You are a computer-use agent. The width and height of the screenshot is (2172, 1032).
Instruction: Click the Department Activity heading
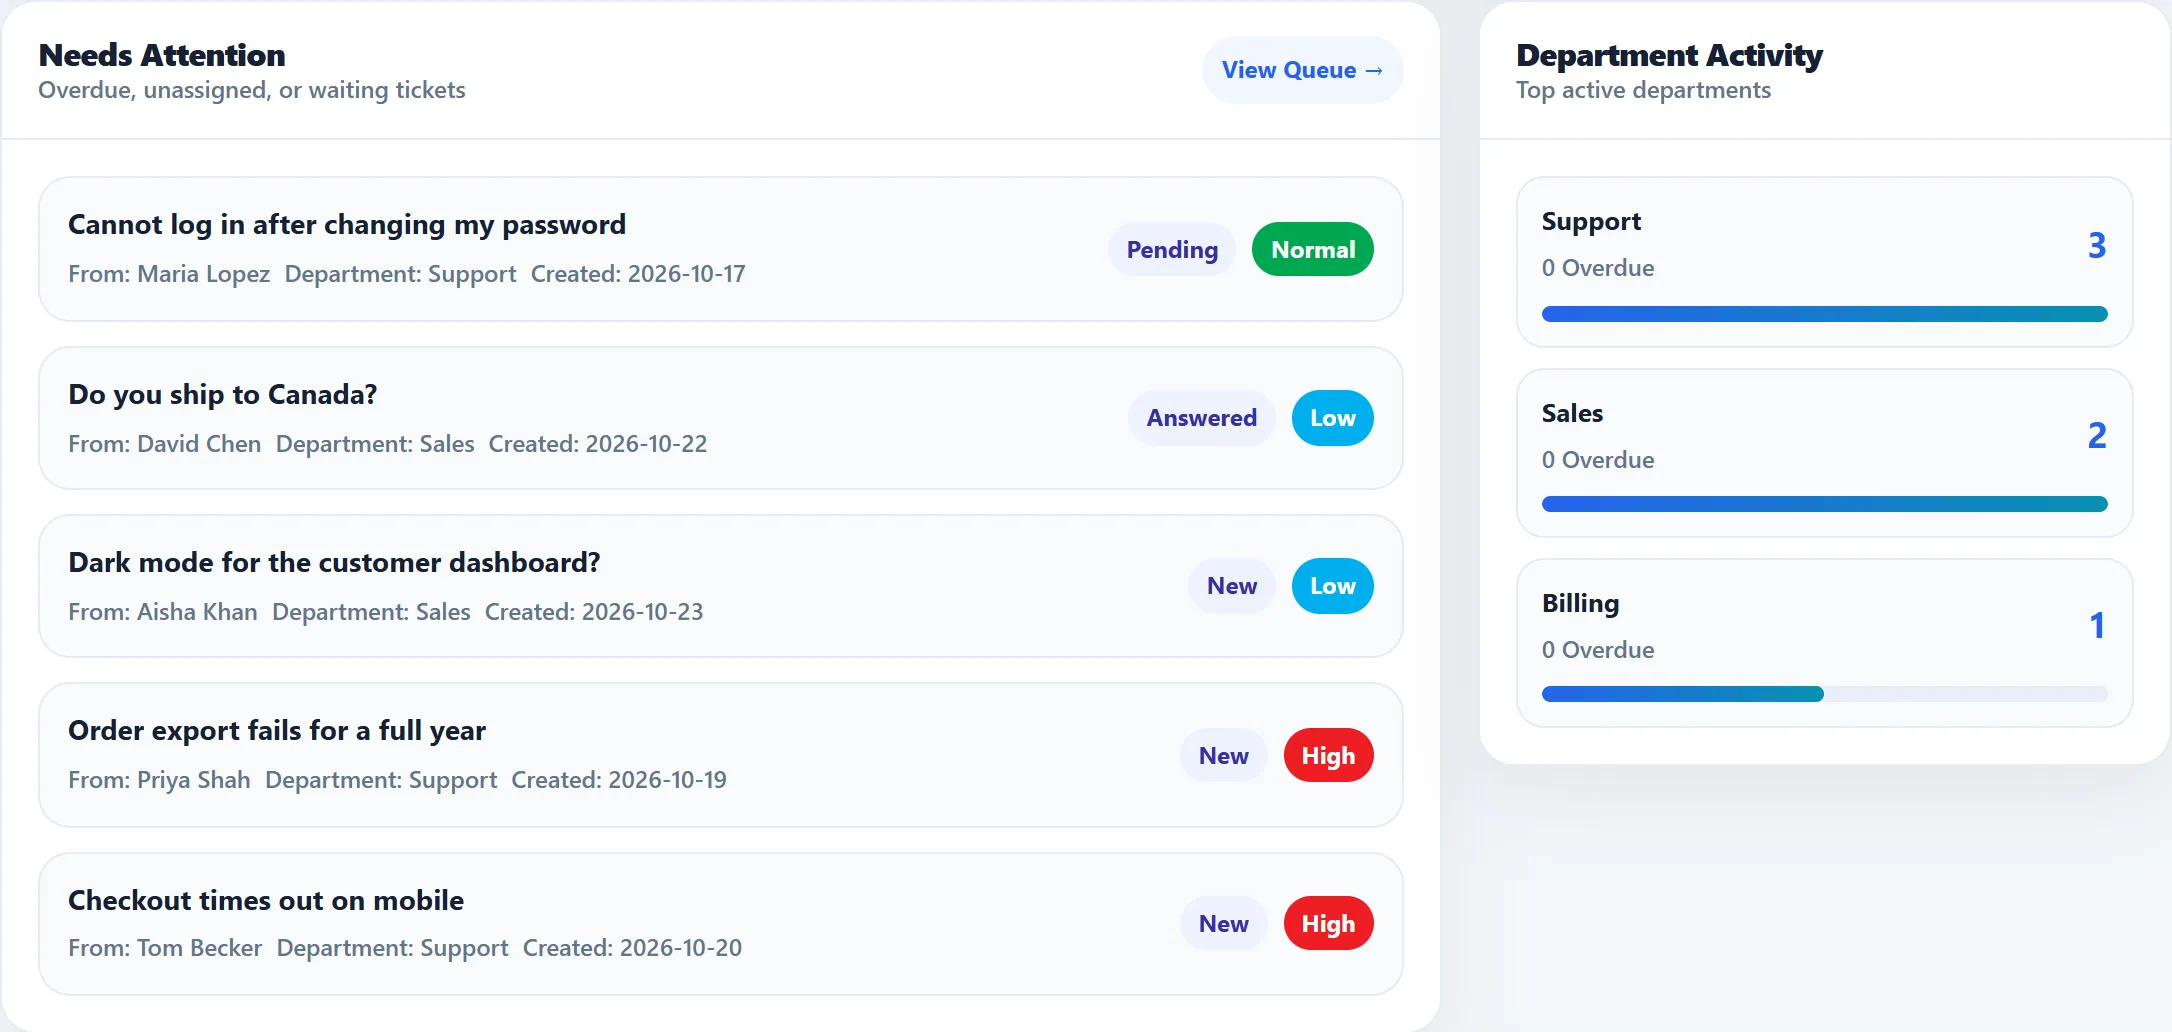pyautogui.click(x=1669, y=55)
